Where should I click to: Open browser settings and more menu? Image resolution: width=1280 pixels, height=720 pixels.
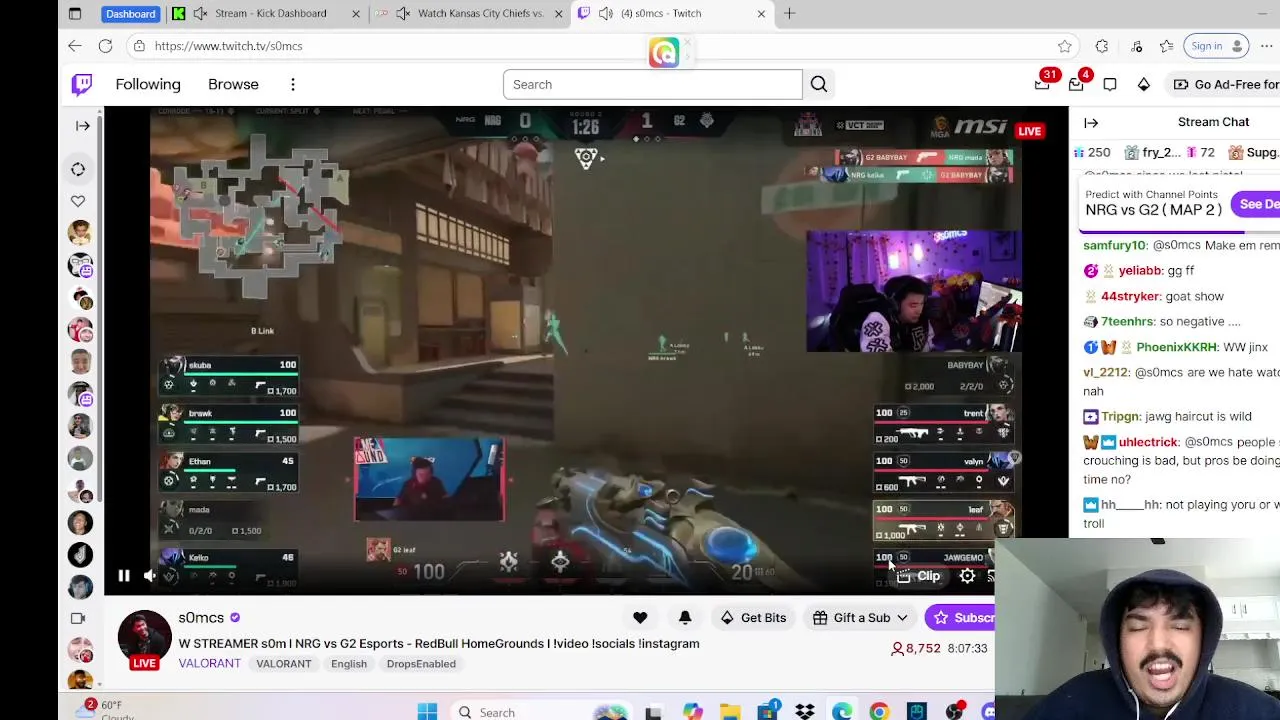(1266, 46)
